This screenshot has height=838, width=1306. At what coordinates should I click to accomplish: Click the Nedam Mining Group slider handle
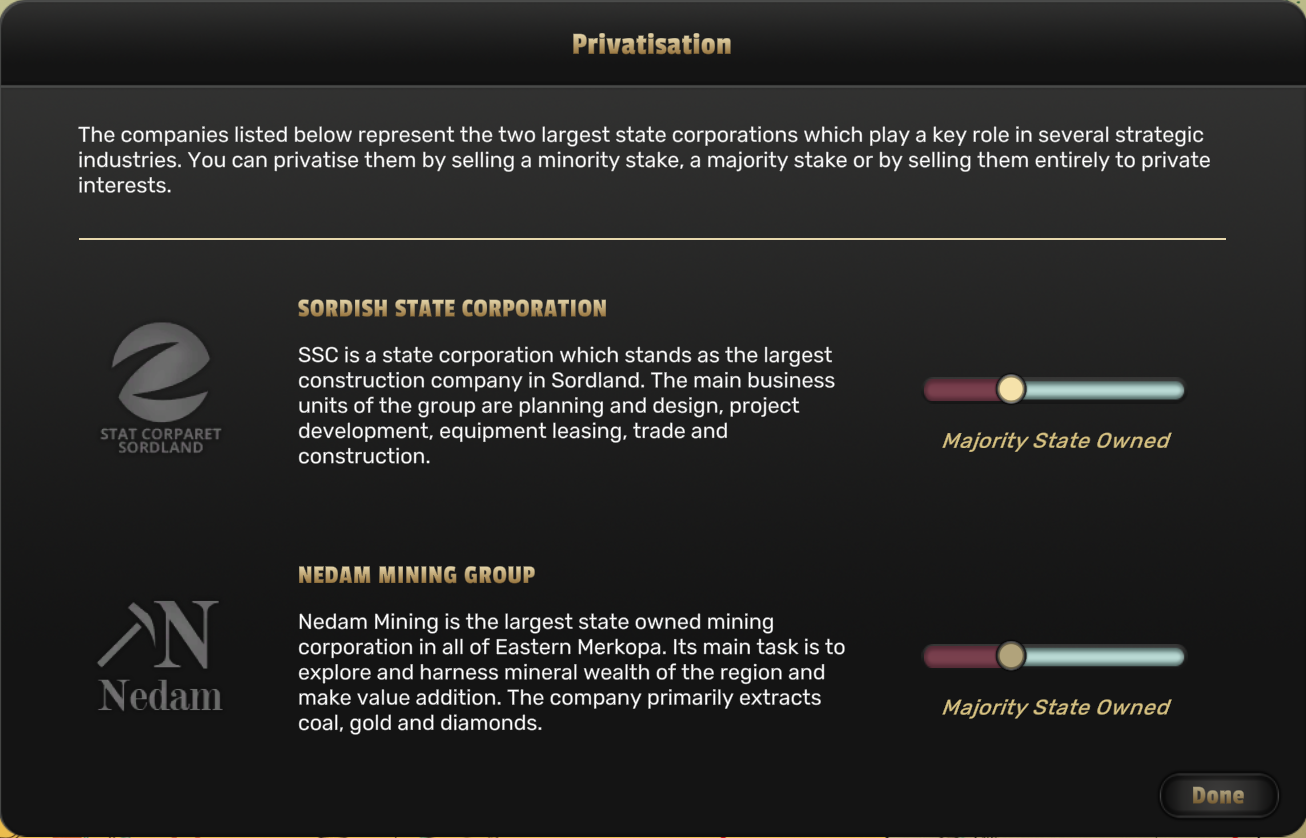click(1011, 656)
